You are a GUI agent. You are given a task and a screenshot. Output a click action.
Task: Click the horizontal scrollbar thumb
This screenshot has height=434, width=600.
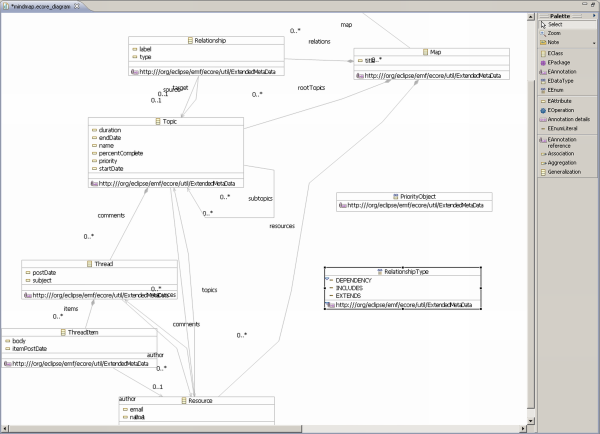[155, 429]
